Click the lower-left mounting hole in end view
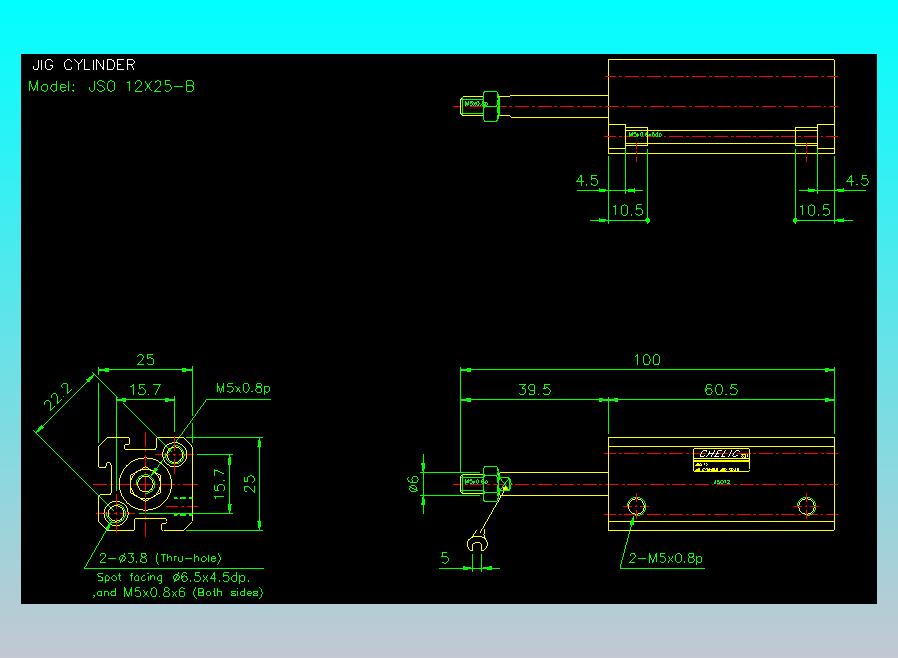The image size is (898, 658). pyautogui.click(x=115, y=514)
